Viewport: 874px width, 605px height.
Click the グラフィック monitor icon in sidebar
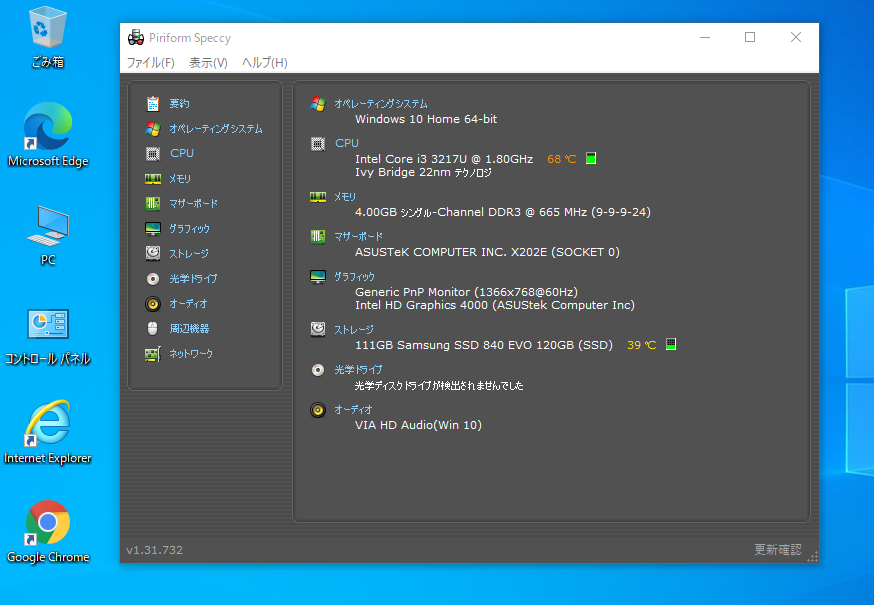[153, 229]
